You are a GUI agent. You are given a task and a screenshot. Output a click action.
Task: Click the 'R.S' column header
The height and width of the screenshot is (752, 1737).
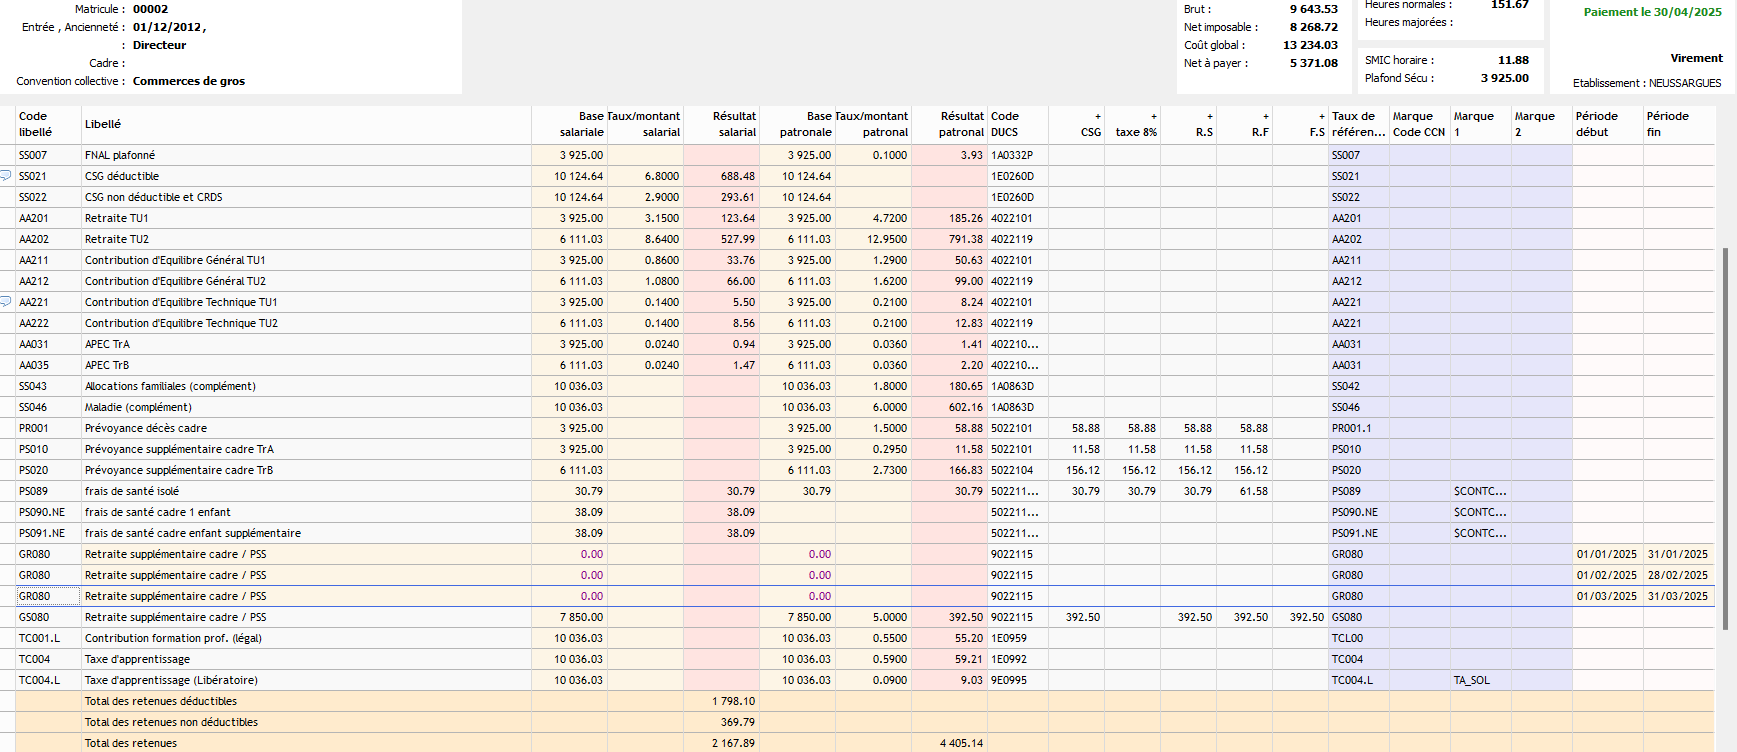tap(1188, 124)
